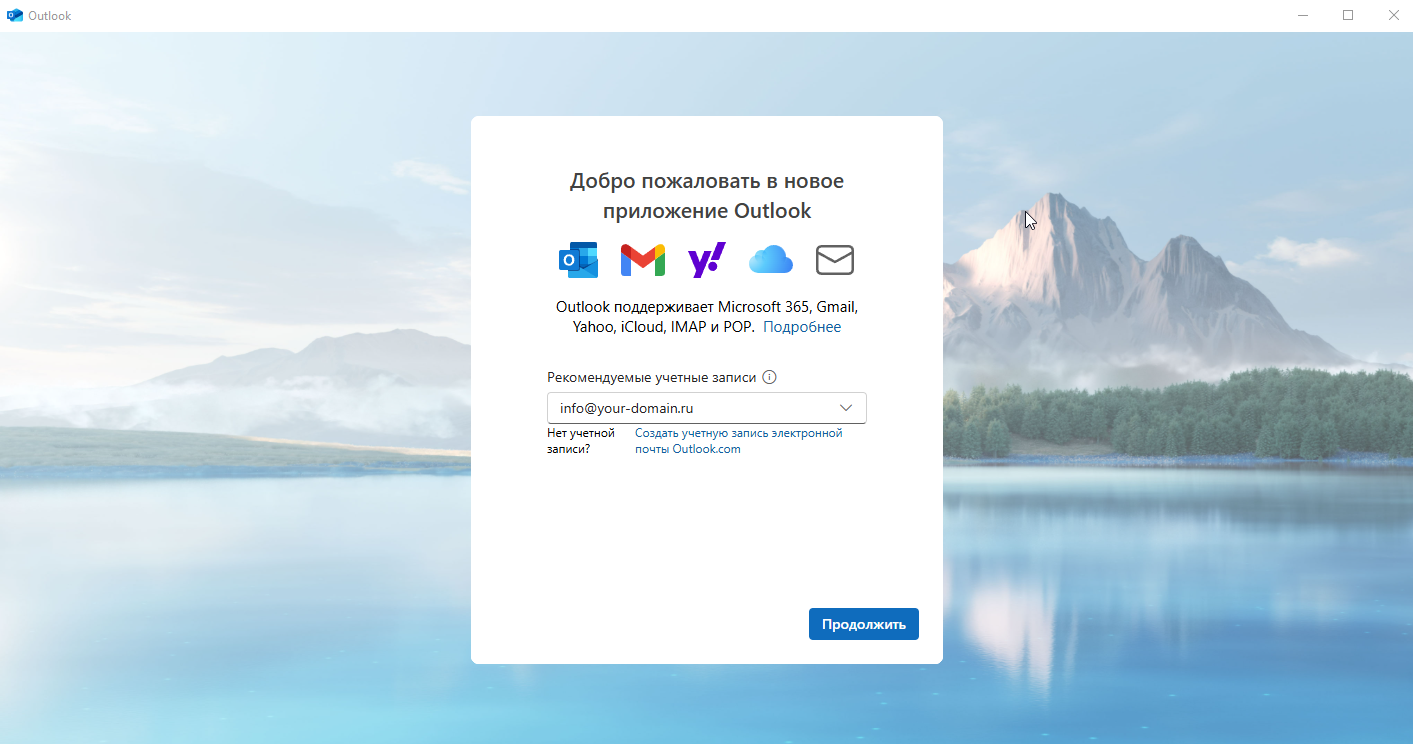This screenshot has height=744, width=1413.
Task: Click the info@your-domain.ru email field
Action: (707, 408)
